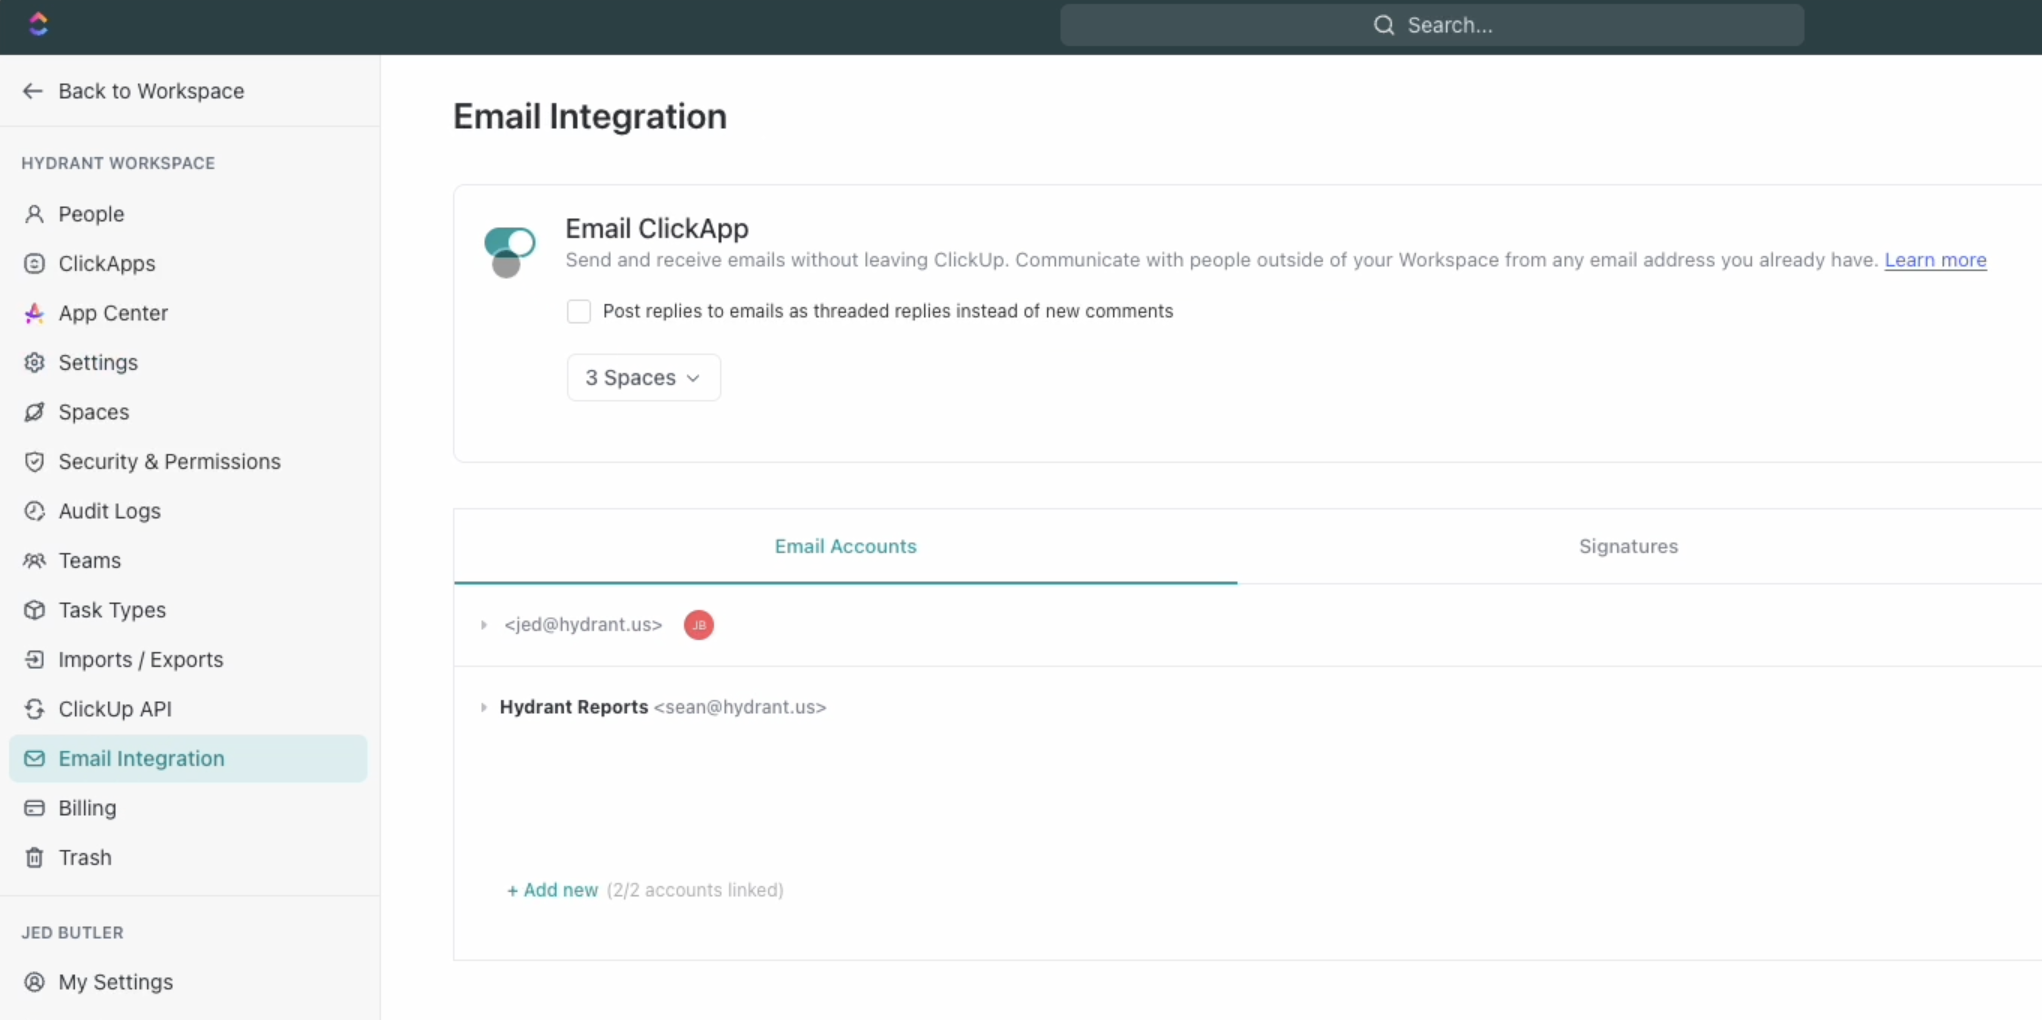
Task: Open Imports / Exports page
Action: pyautogui.click(x=188, y=660)
